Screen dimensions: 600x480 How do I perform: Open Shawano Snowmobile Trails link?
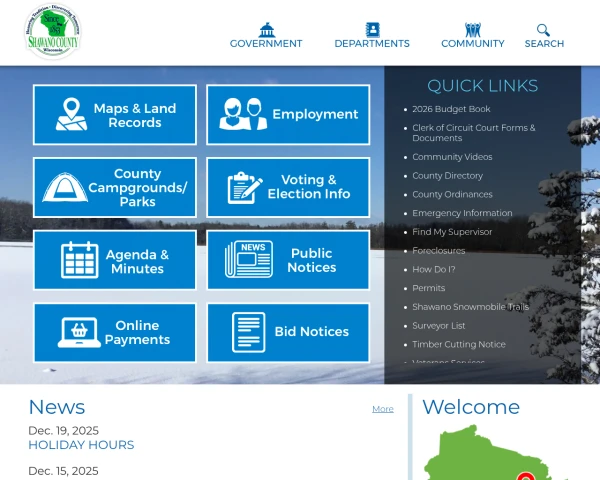[x=471, y=307]
